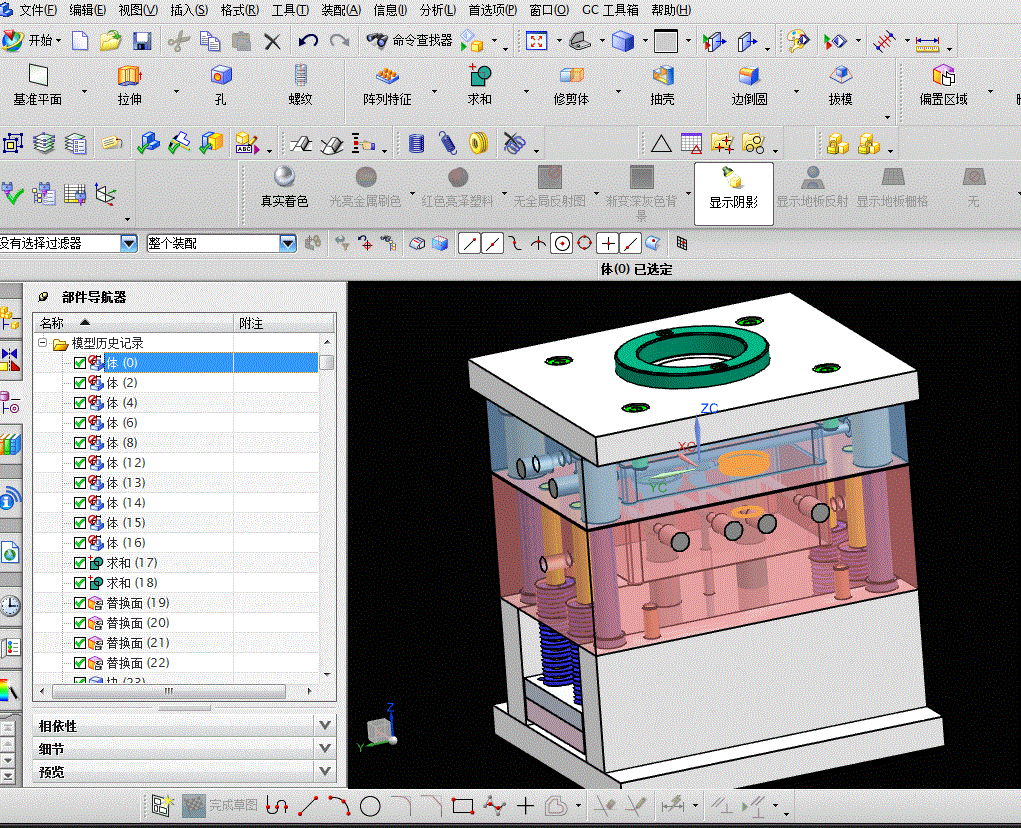1021x828 pixels.
Task: Click the circle sketch tool in bottom toolbar
Action: pos(370,807)
